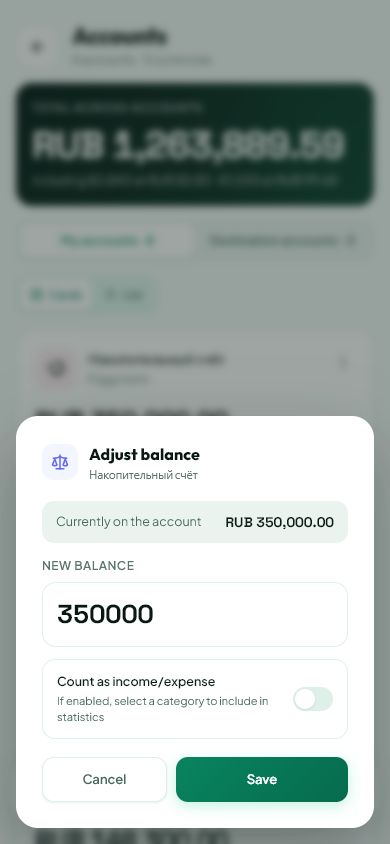Click the scales icon beside Adjust balance
The image size is (390, 844).
coord(60,462)
